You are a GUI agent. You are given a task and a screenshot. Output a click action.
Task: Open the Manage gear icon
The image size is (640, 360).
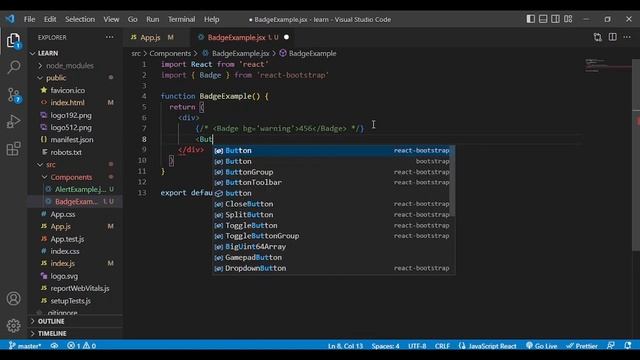tap(13, 326)
